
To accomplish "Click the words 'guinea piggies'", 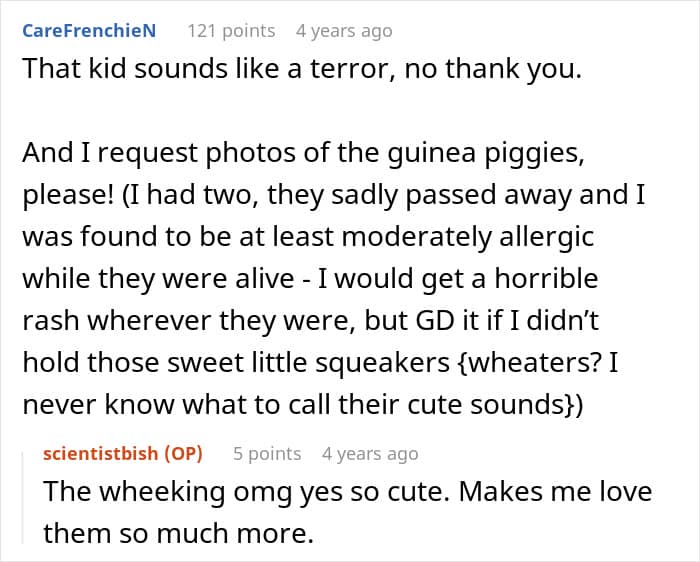I will [485, 154].
